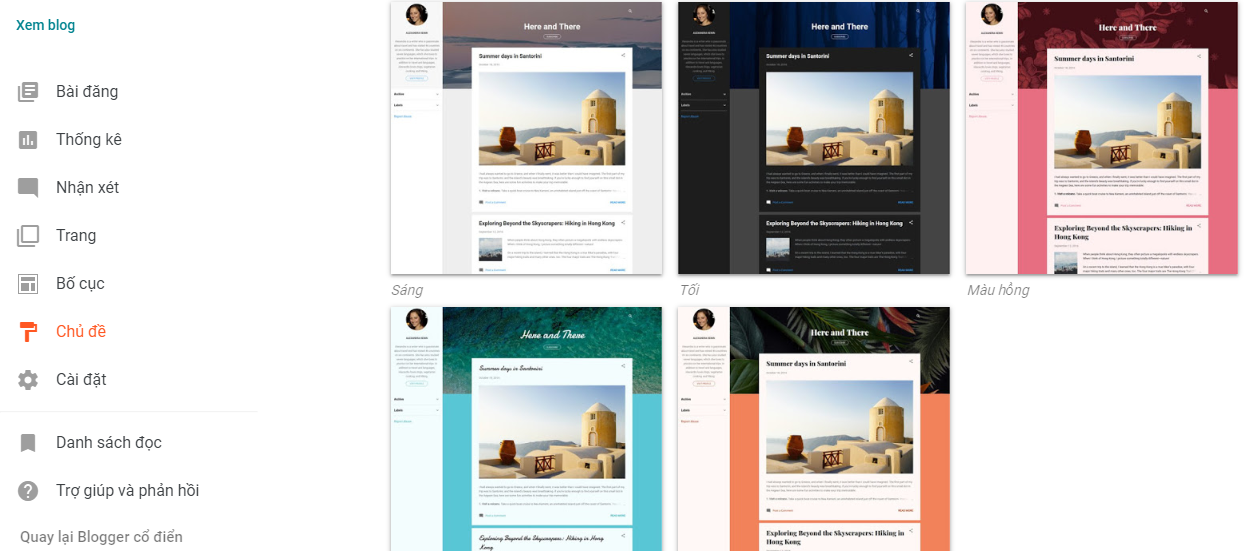The height and width of the screenshot is (551, 1245).
Task: Click the Chủ đề paint roller icon
Action: [x=28, y=332]
